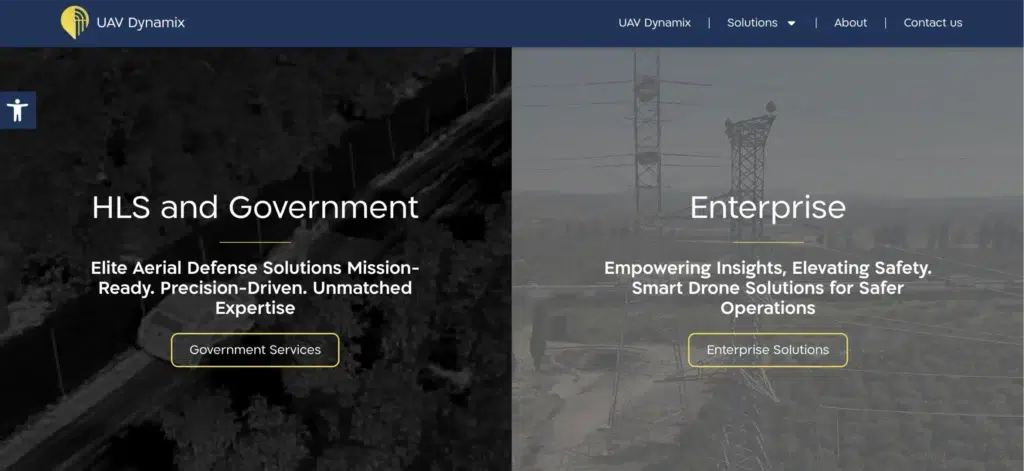
Task: Click the Enterprise Solutions button
Action: pyautogui.click(x=768, y=350)
